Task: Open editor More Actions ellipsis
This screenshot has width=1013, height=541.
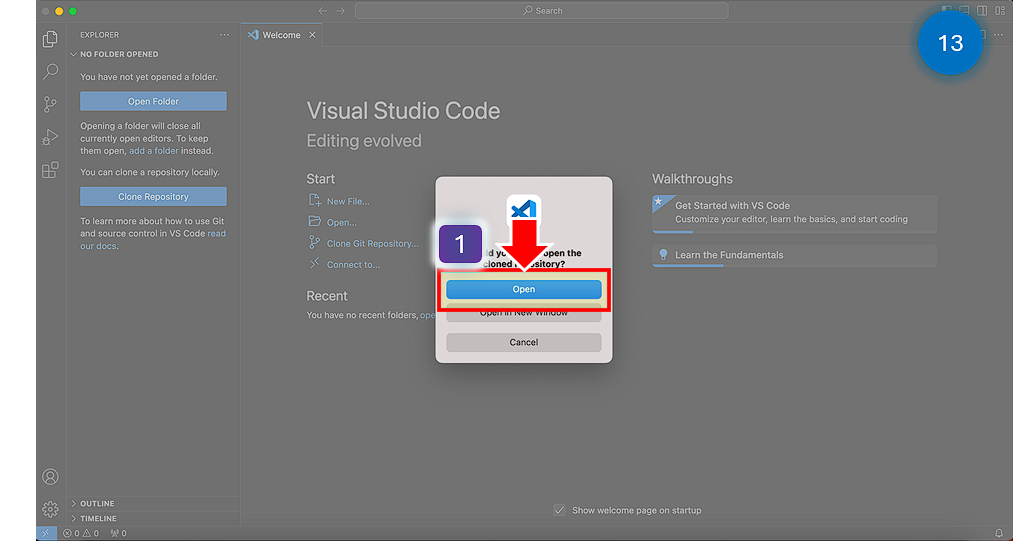Action: tap(998, 35)
